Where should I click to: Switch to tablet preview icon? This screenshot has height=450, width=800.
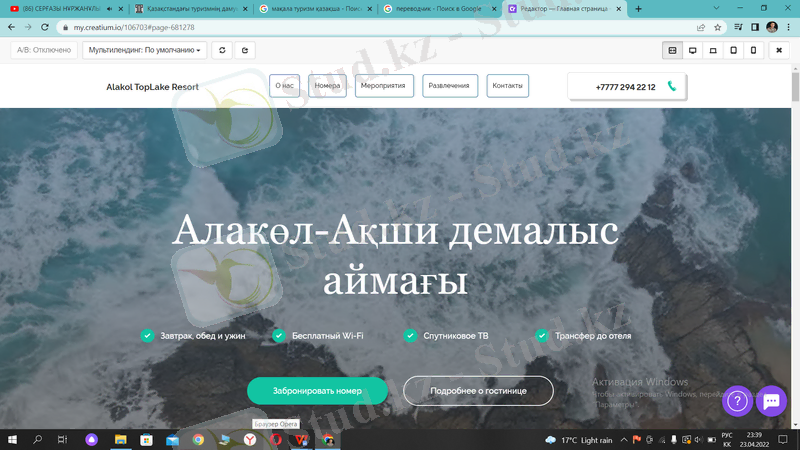(733, 51)
